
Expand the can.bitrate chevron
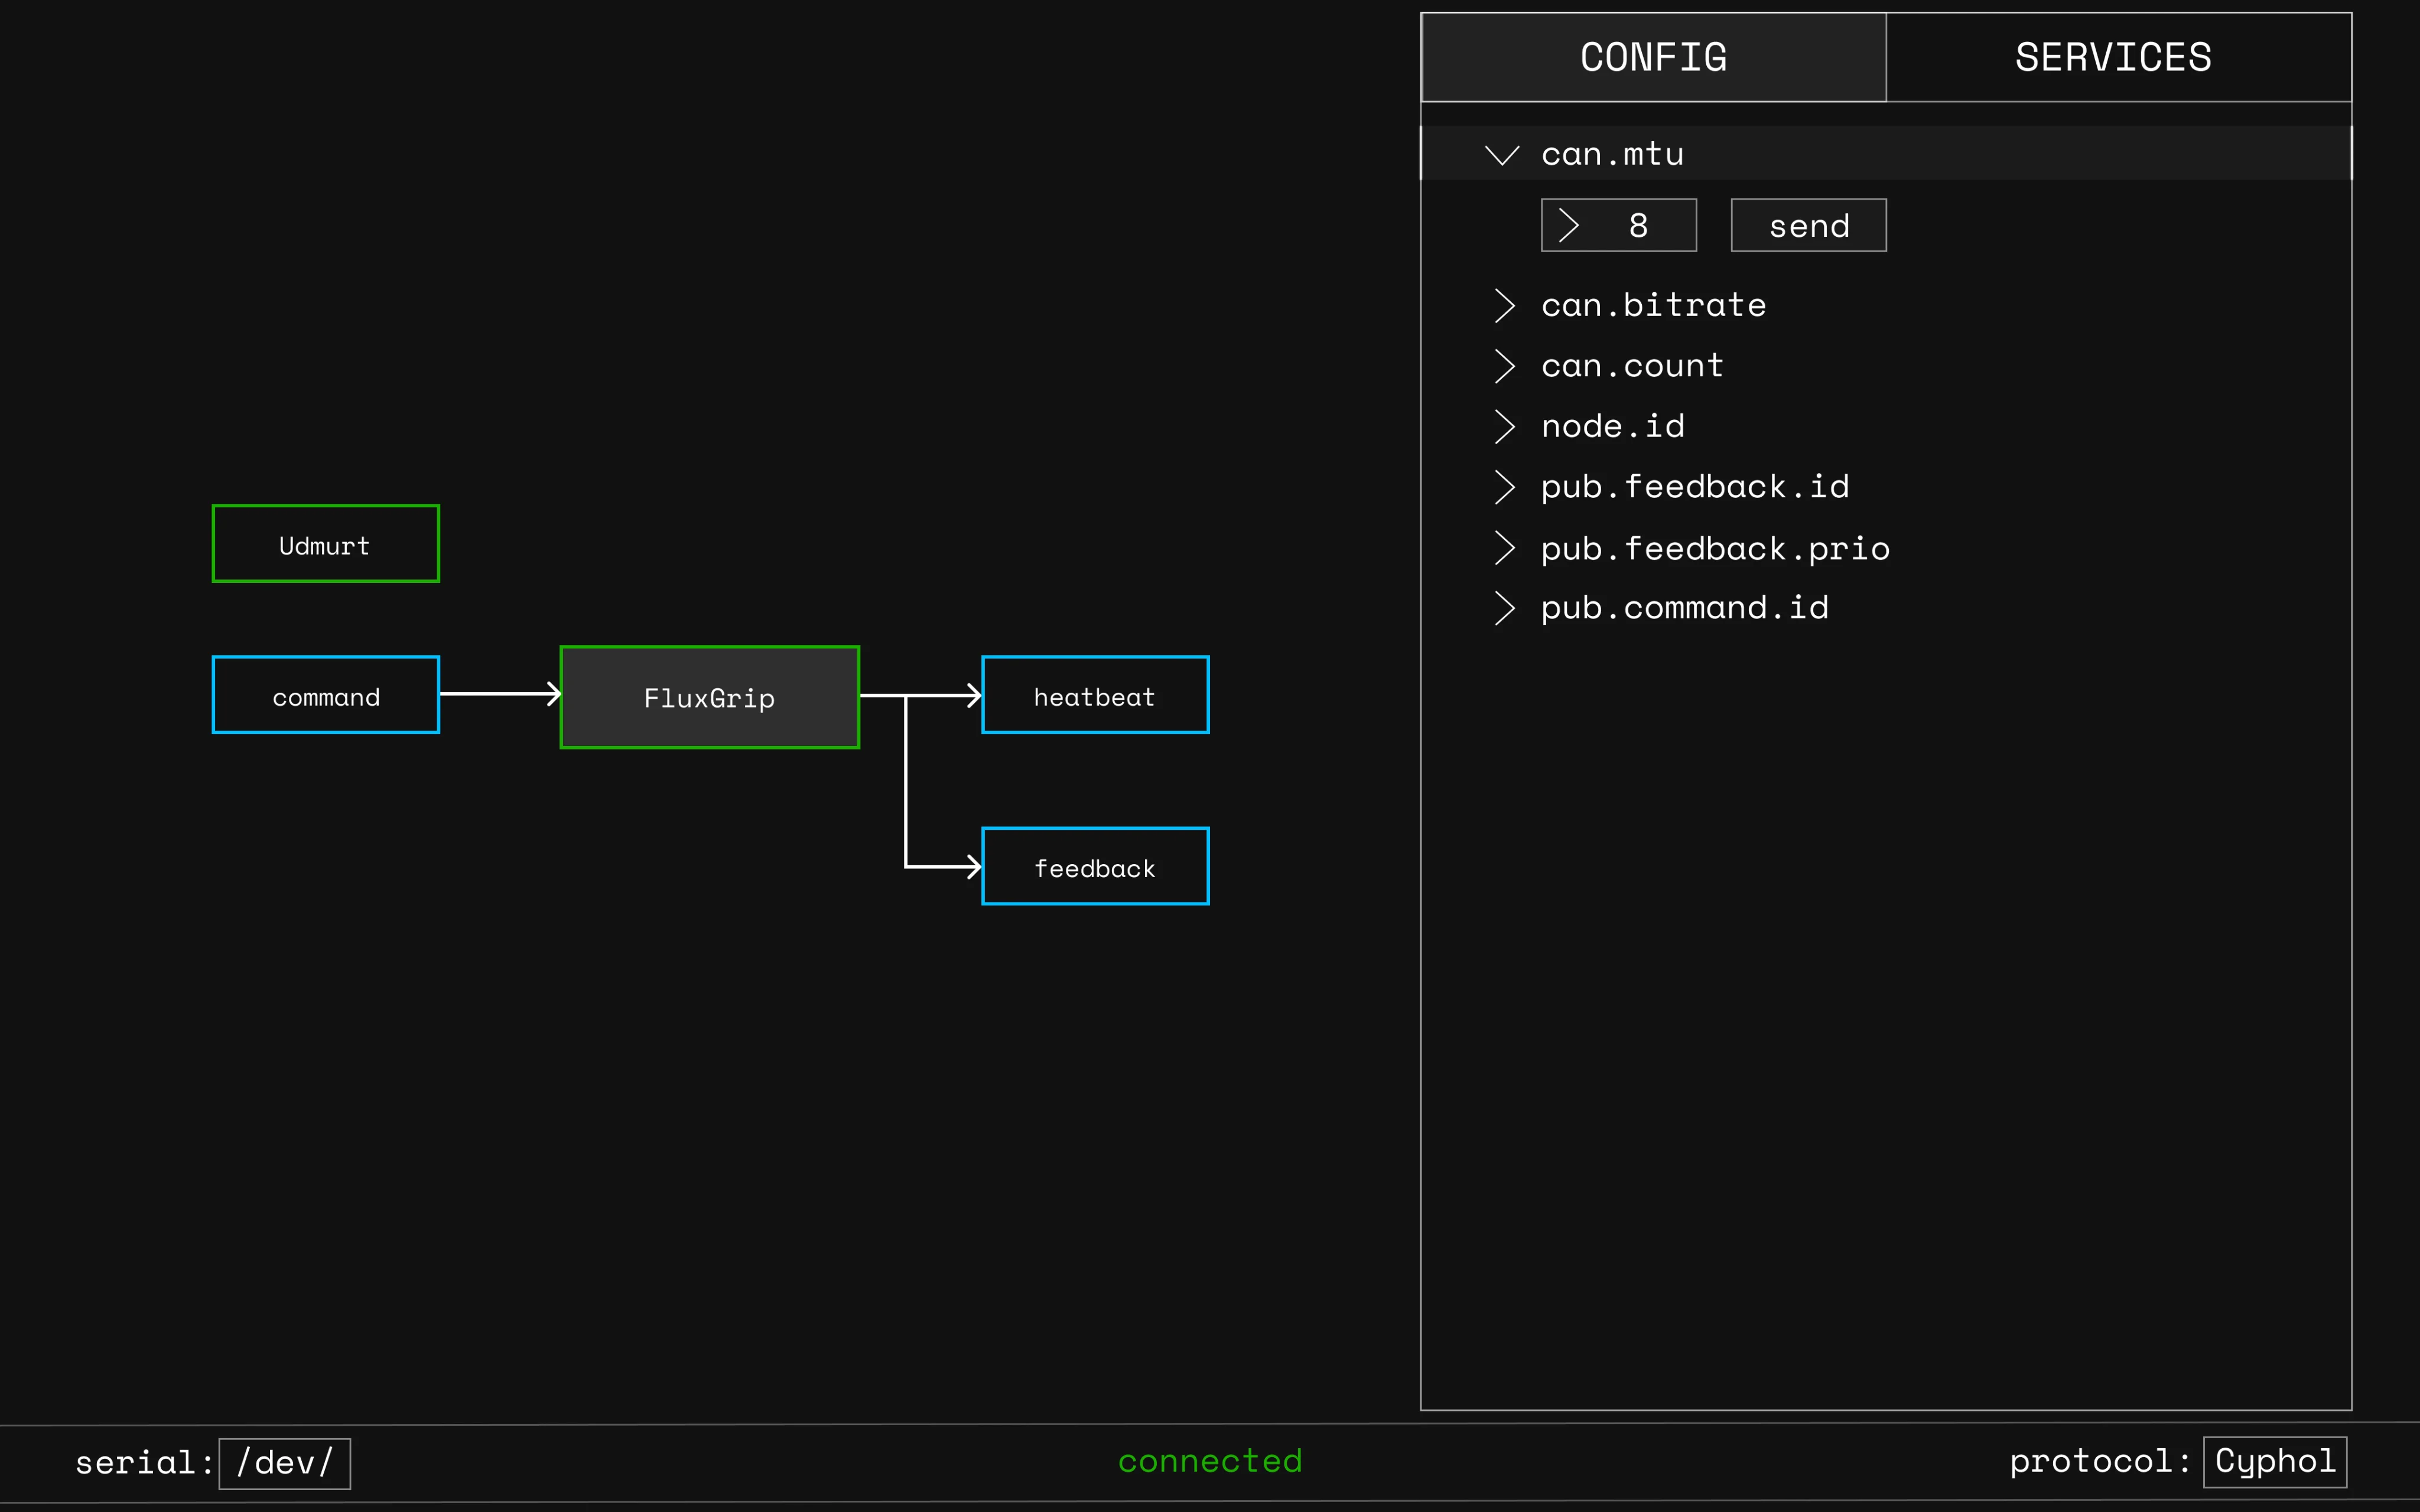(1504, 306)
